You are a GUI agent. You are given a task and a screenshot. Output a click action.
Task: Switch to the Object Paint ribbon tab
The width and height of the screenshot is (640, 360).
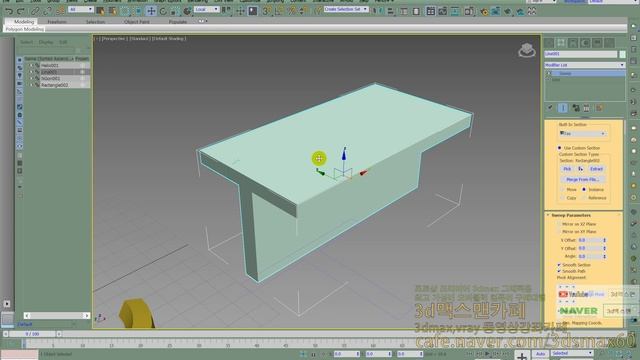137,22
